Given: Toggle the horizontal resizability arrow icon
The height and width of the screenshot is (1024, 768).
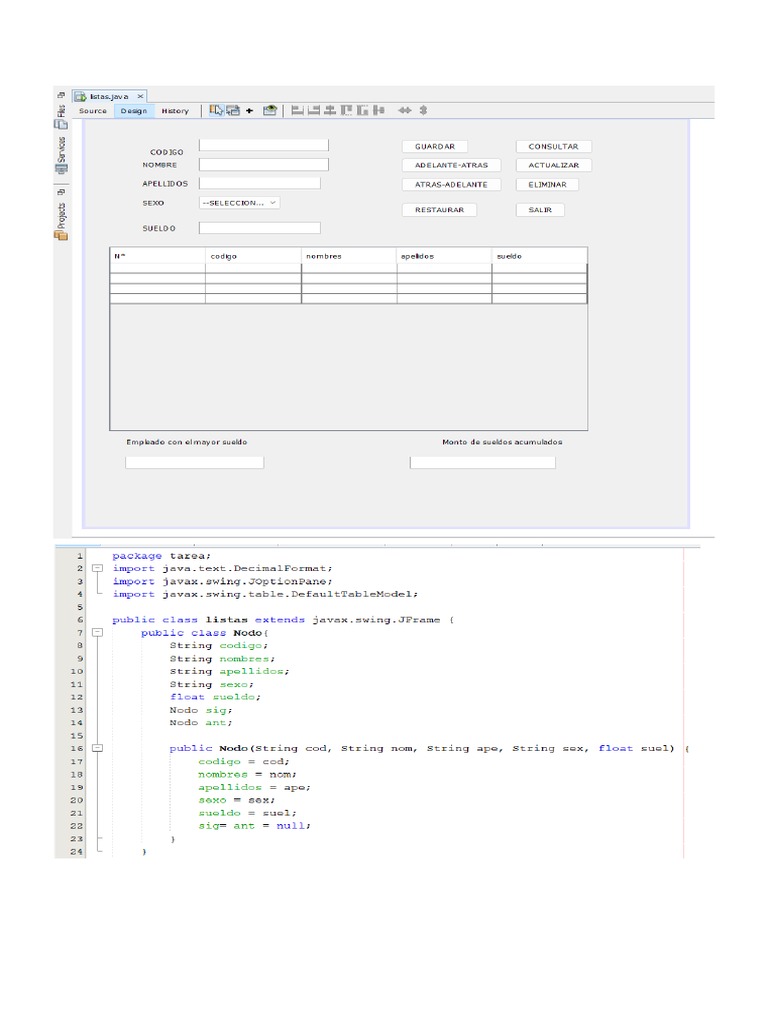Looking at the screenshot, I should [x=406, y=111].
